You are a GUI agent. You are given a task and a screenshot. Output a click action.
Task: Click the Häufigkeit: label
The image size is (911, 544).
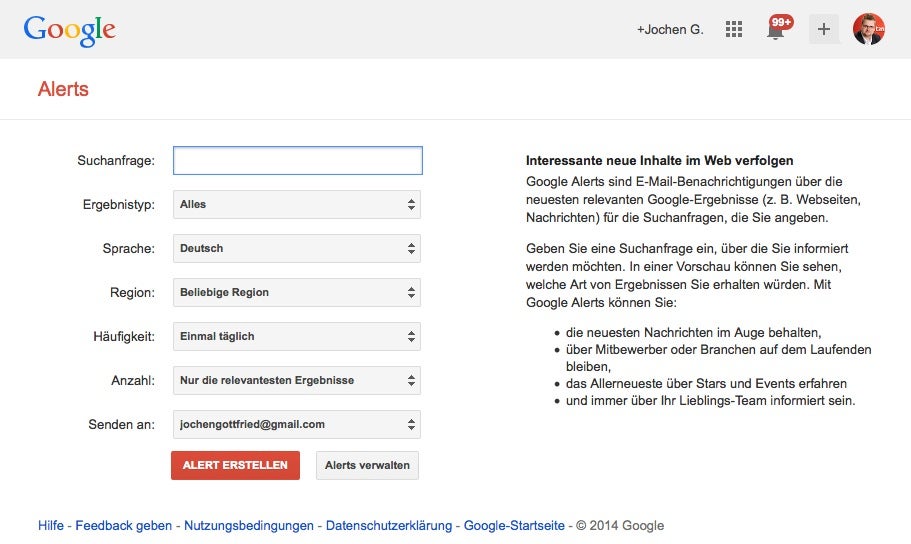[x=124, y=337]
